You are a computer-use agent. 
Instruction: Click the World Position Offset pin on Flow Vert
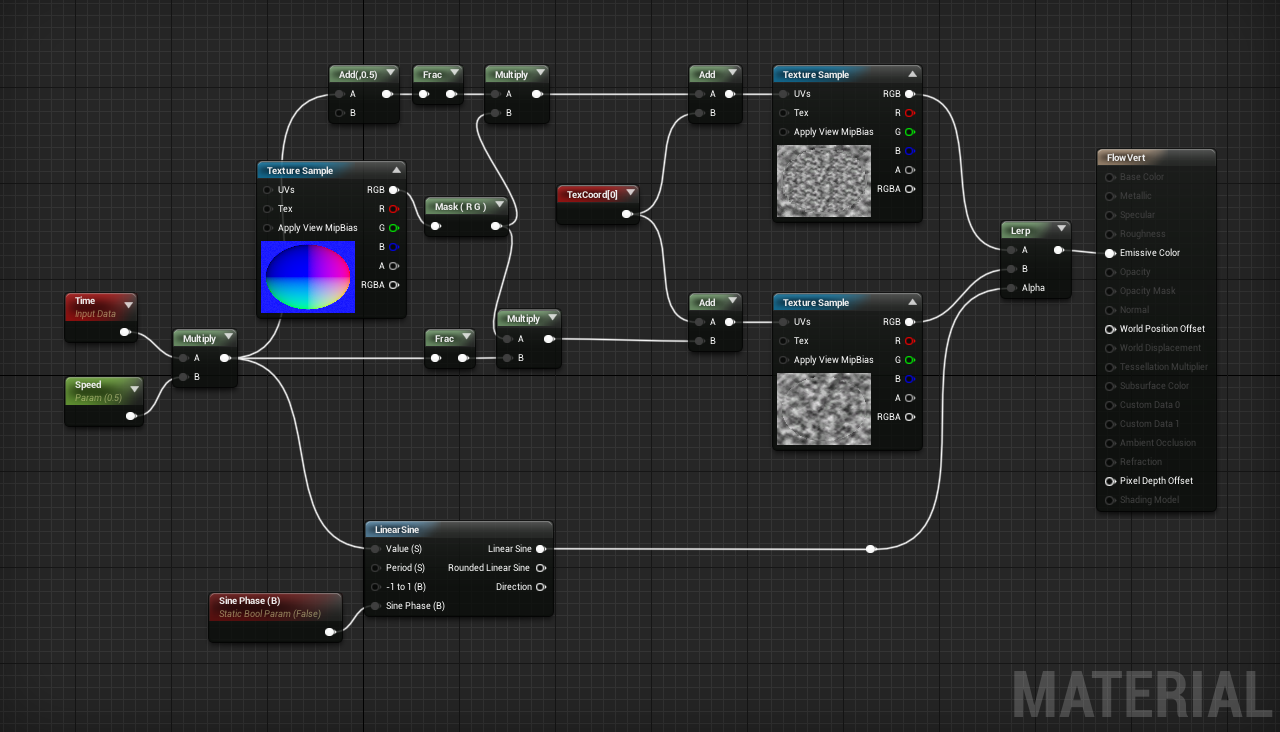coord(1109,328)
